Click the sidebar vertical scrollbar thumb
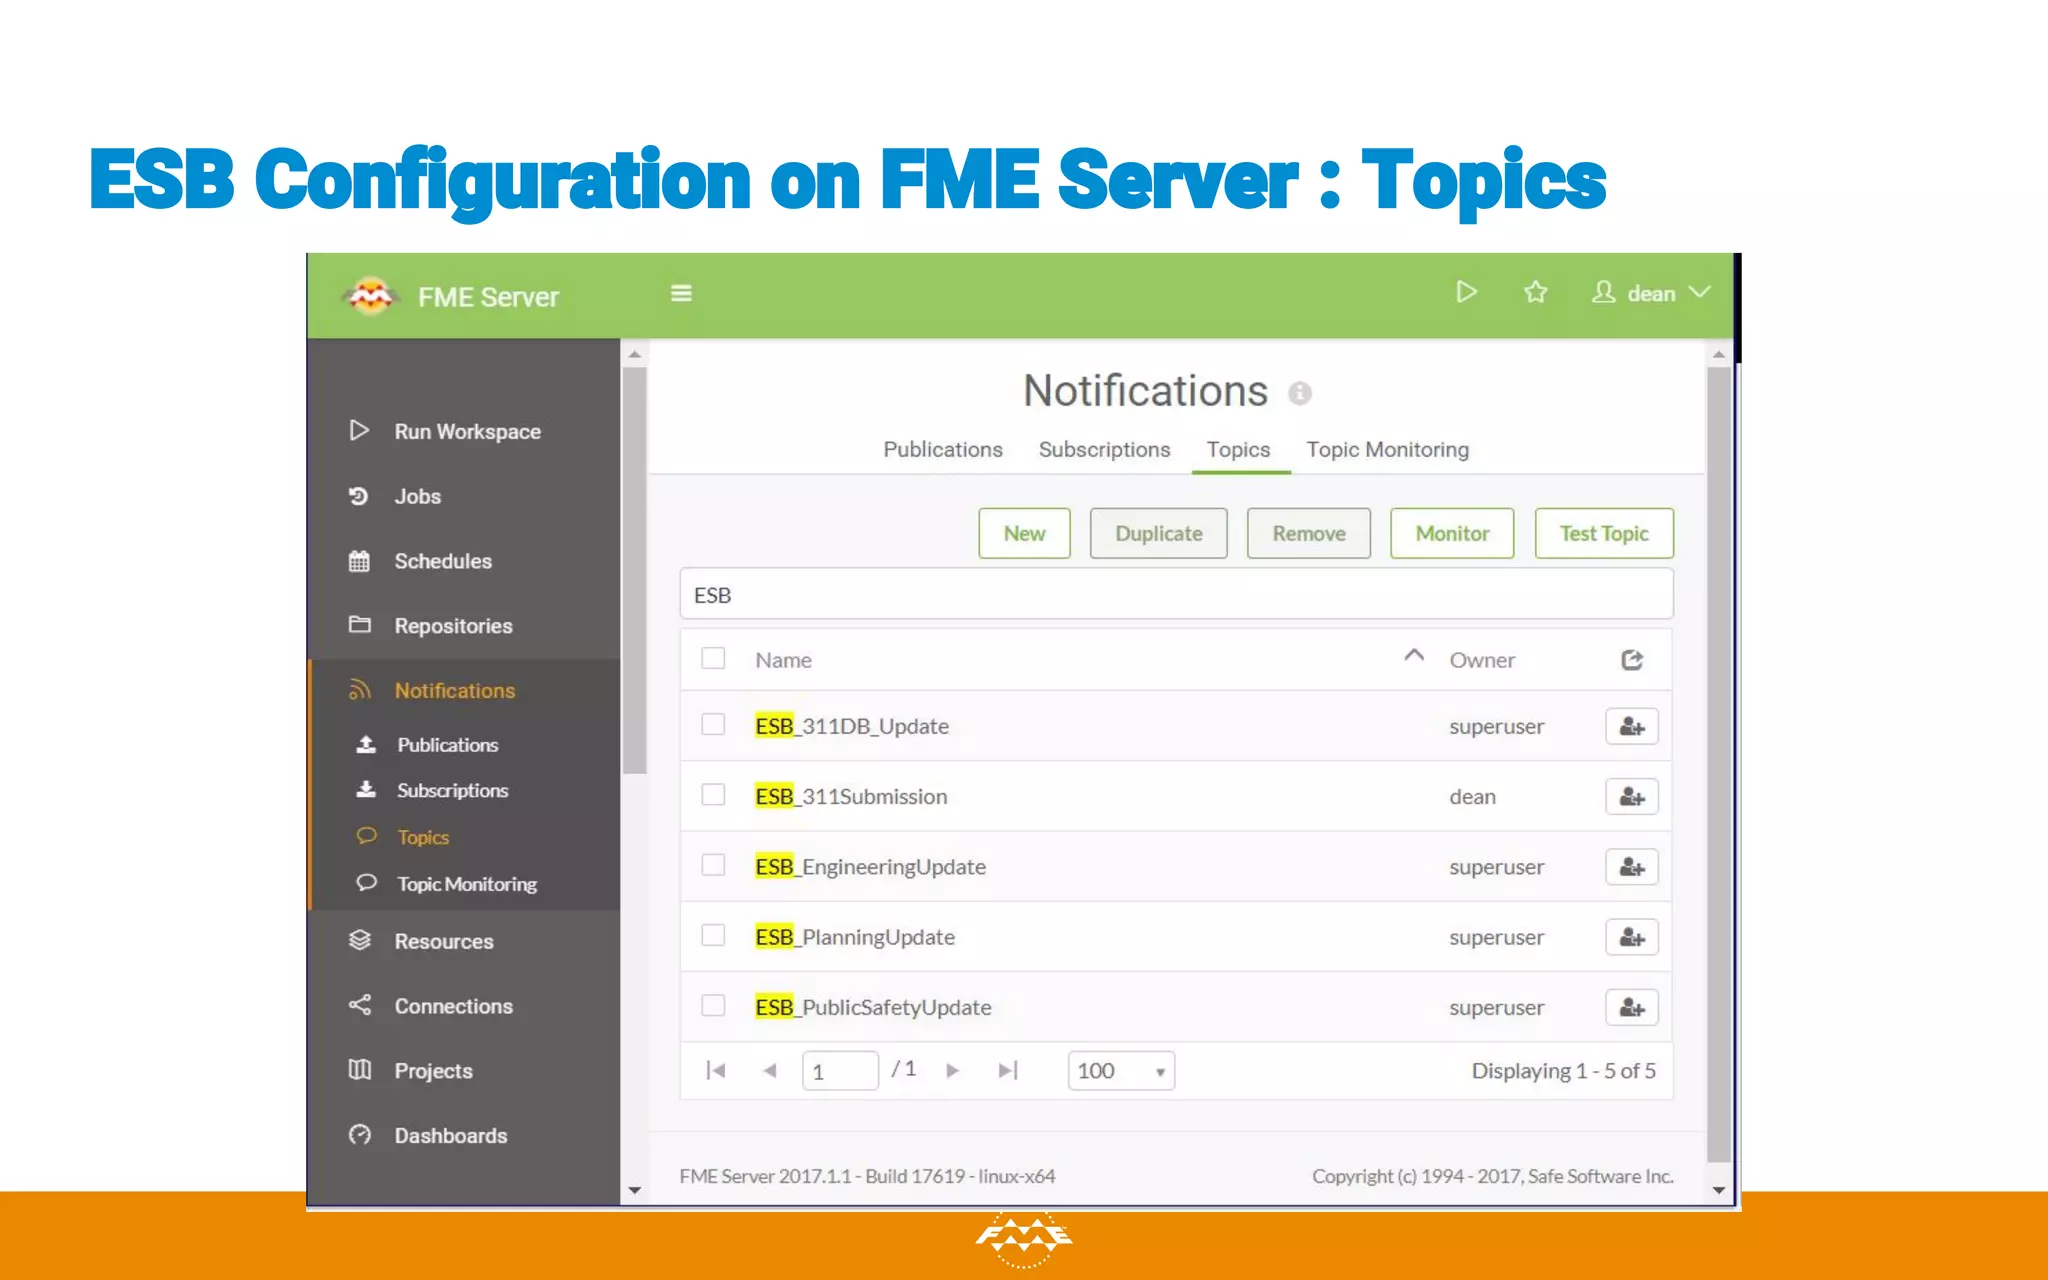Image resolution: width=2048 pixels, height=1280 pixels. coord(634,570)
